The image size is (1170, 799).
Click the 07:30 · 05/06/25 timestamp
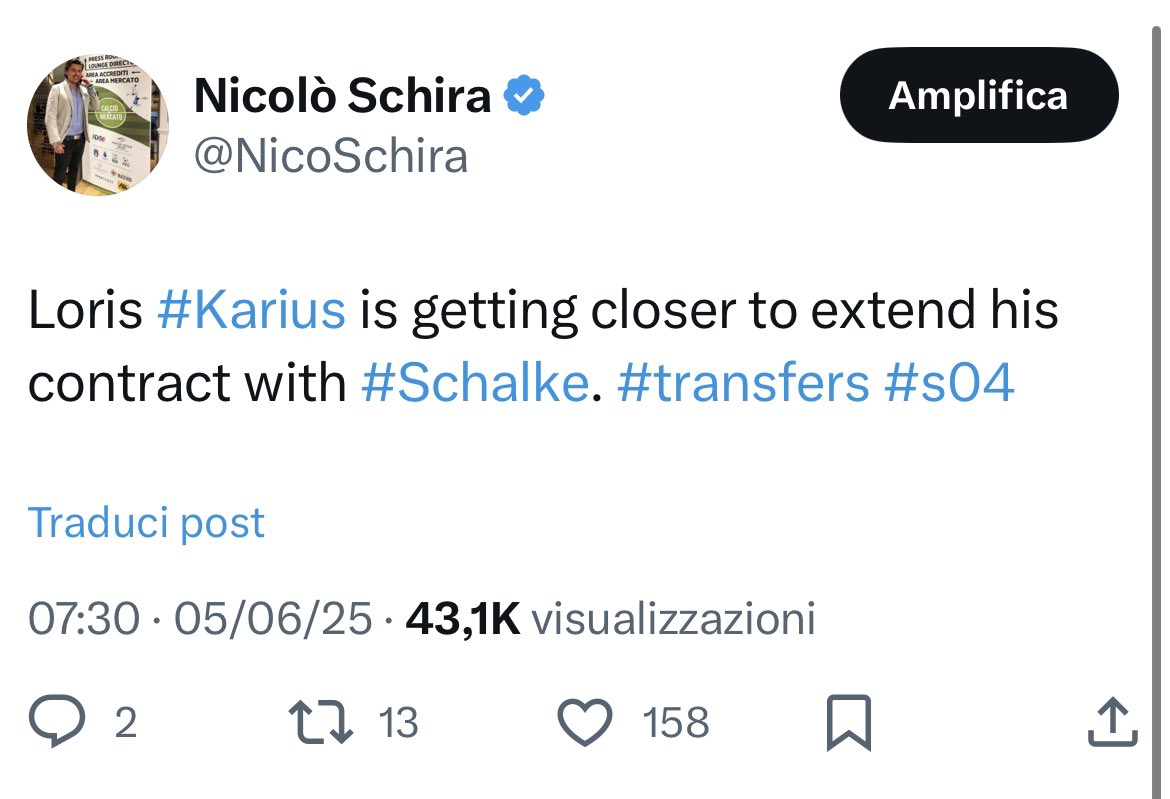(x=202, y=619)
